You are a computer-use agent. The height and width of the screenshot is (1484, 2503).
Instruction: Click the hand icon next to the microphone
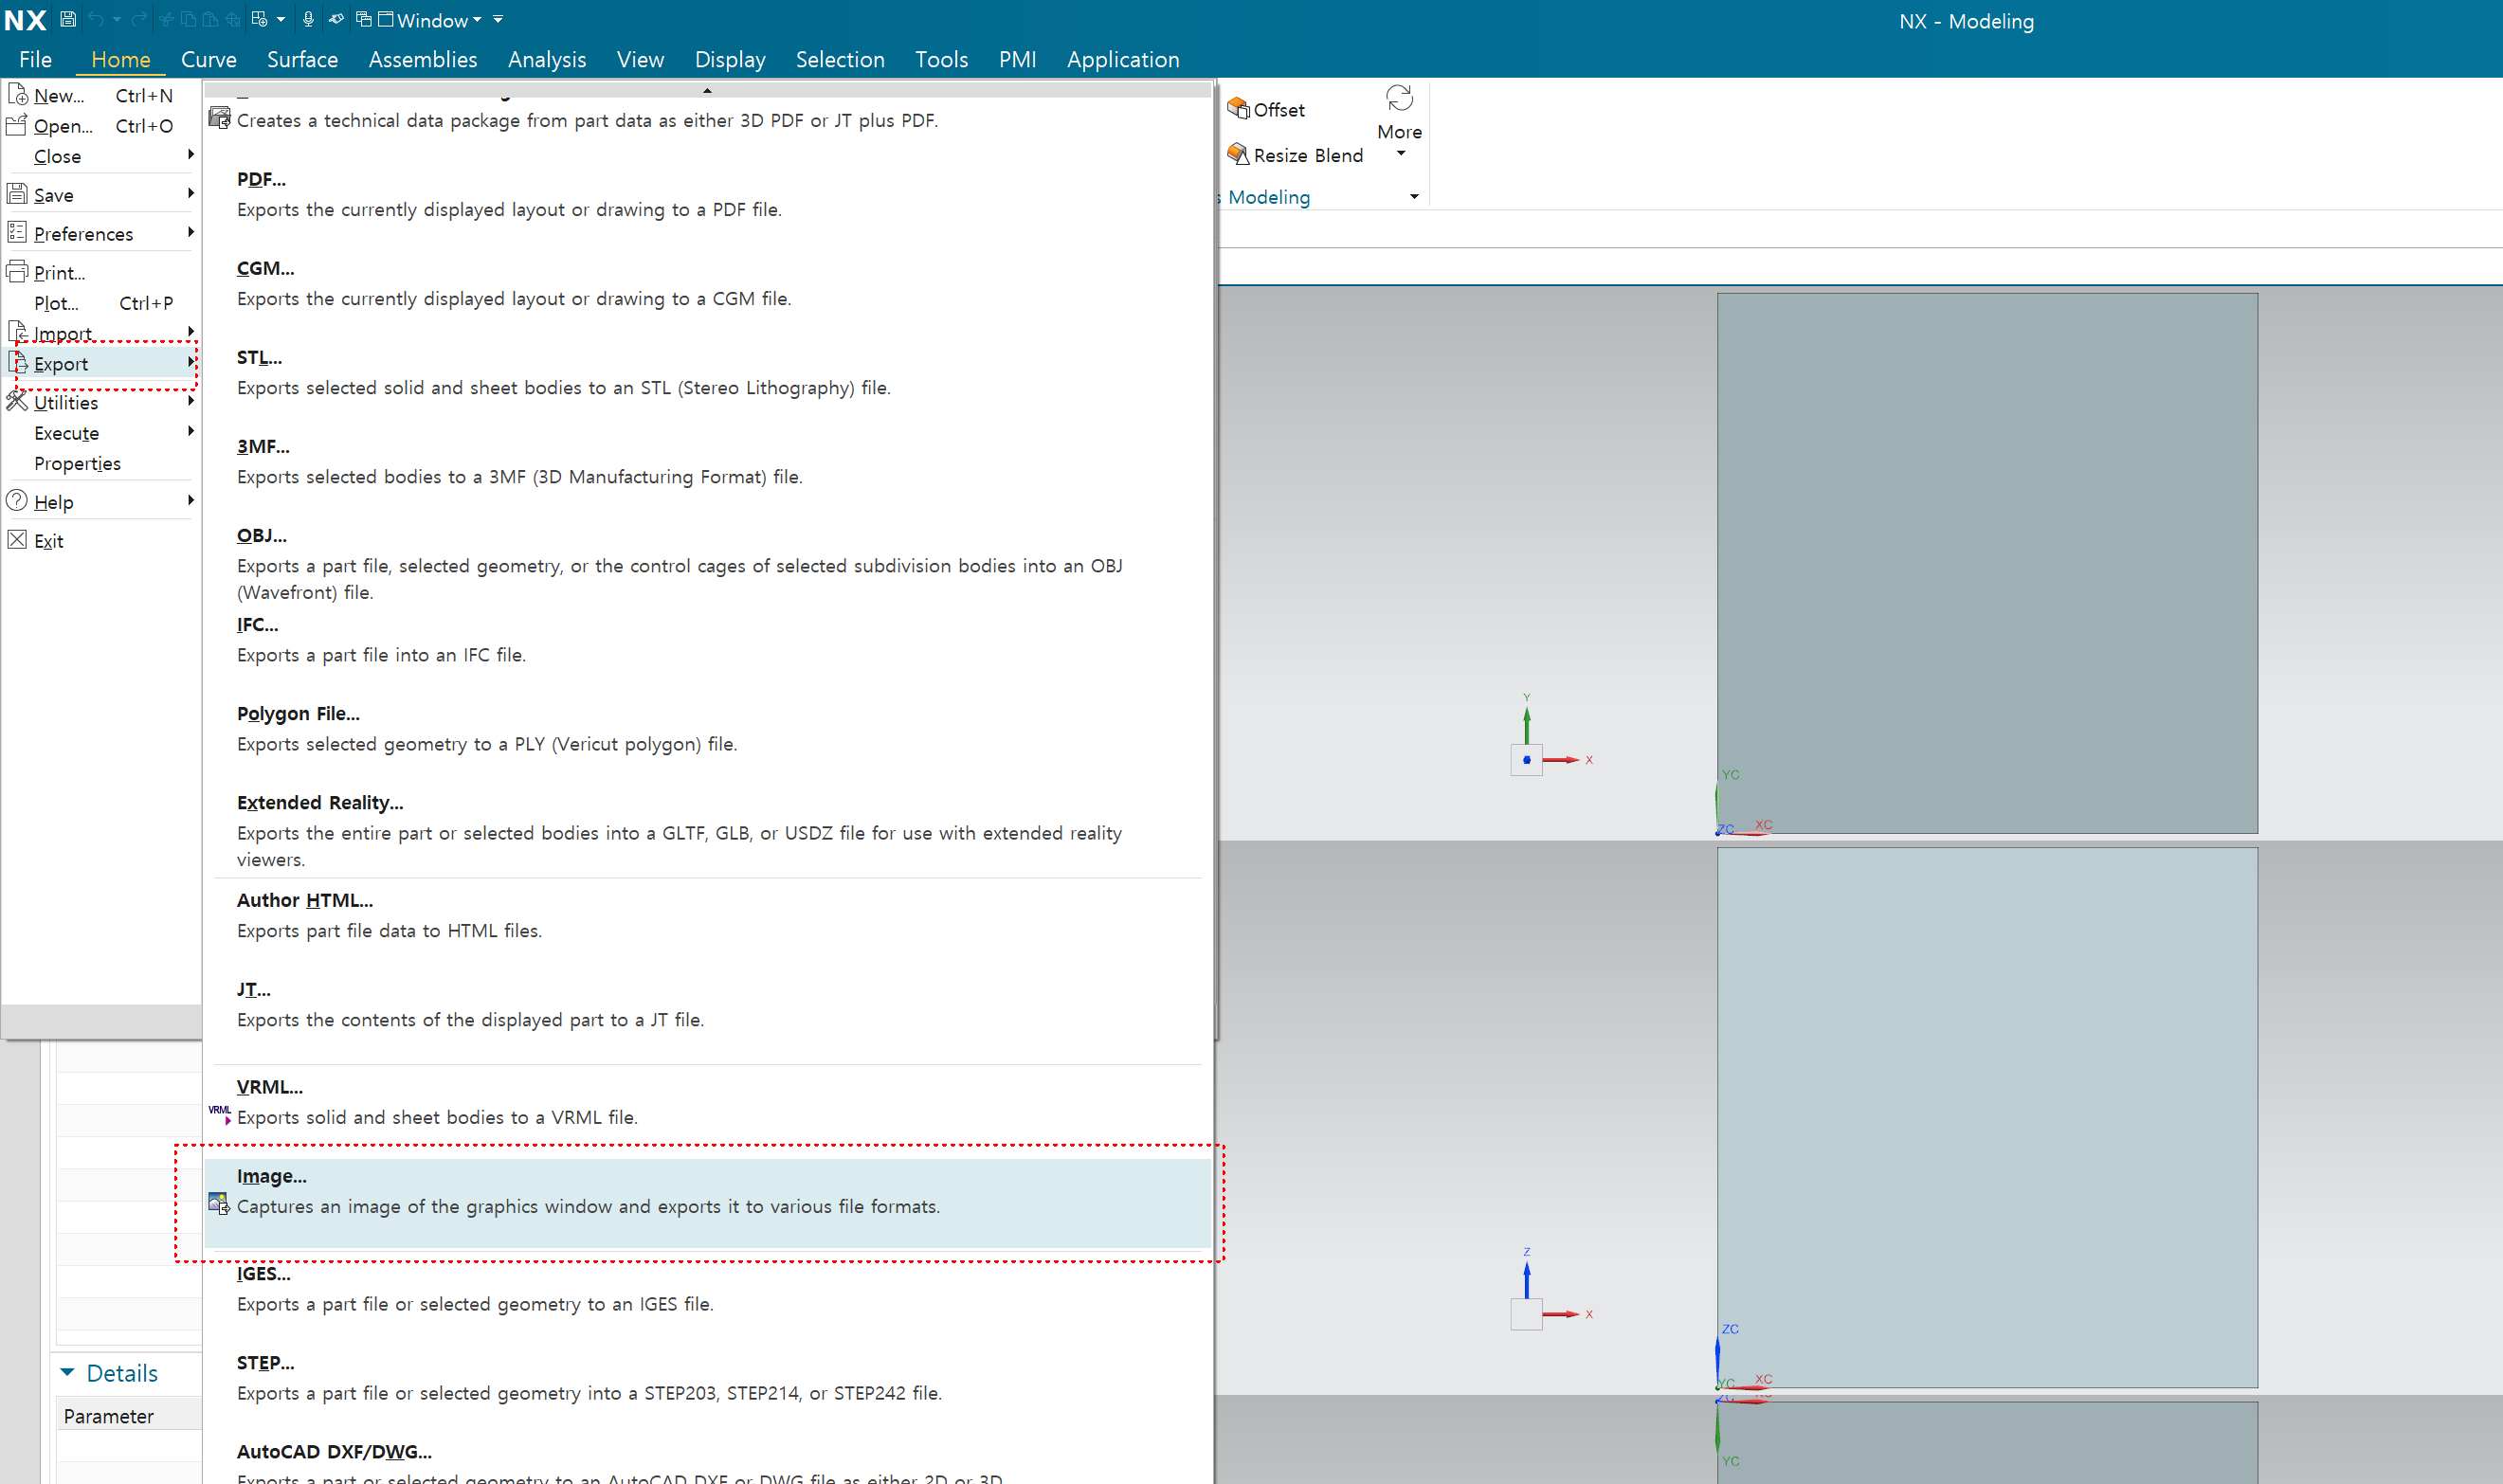pyautogui.click(x=336, y=19)
